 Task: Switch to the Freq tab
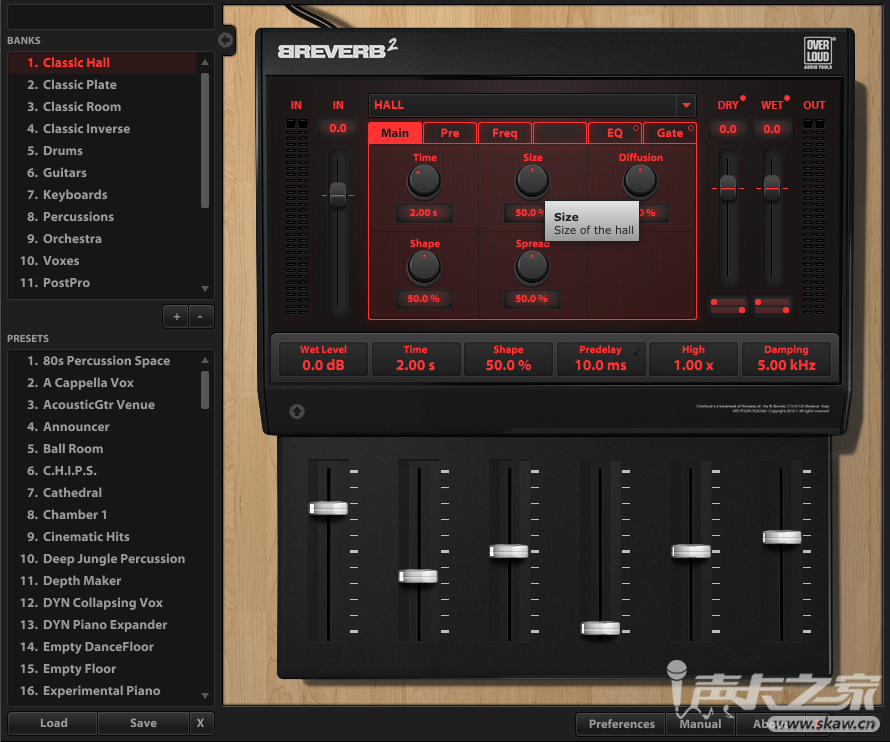point(505,133)
